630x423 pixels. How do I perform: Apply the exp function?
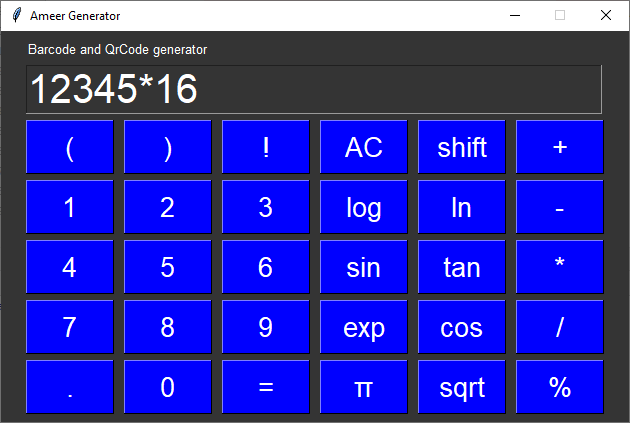pyautogui.click(x=364, y=327)
